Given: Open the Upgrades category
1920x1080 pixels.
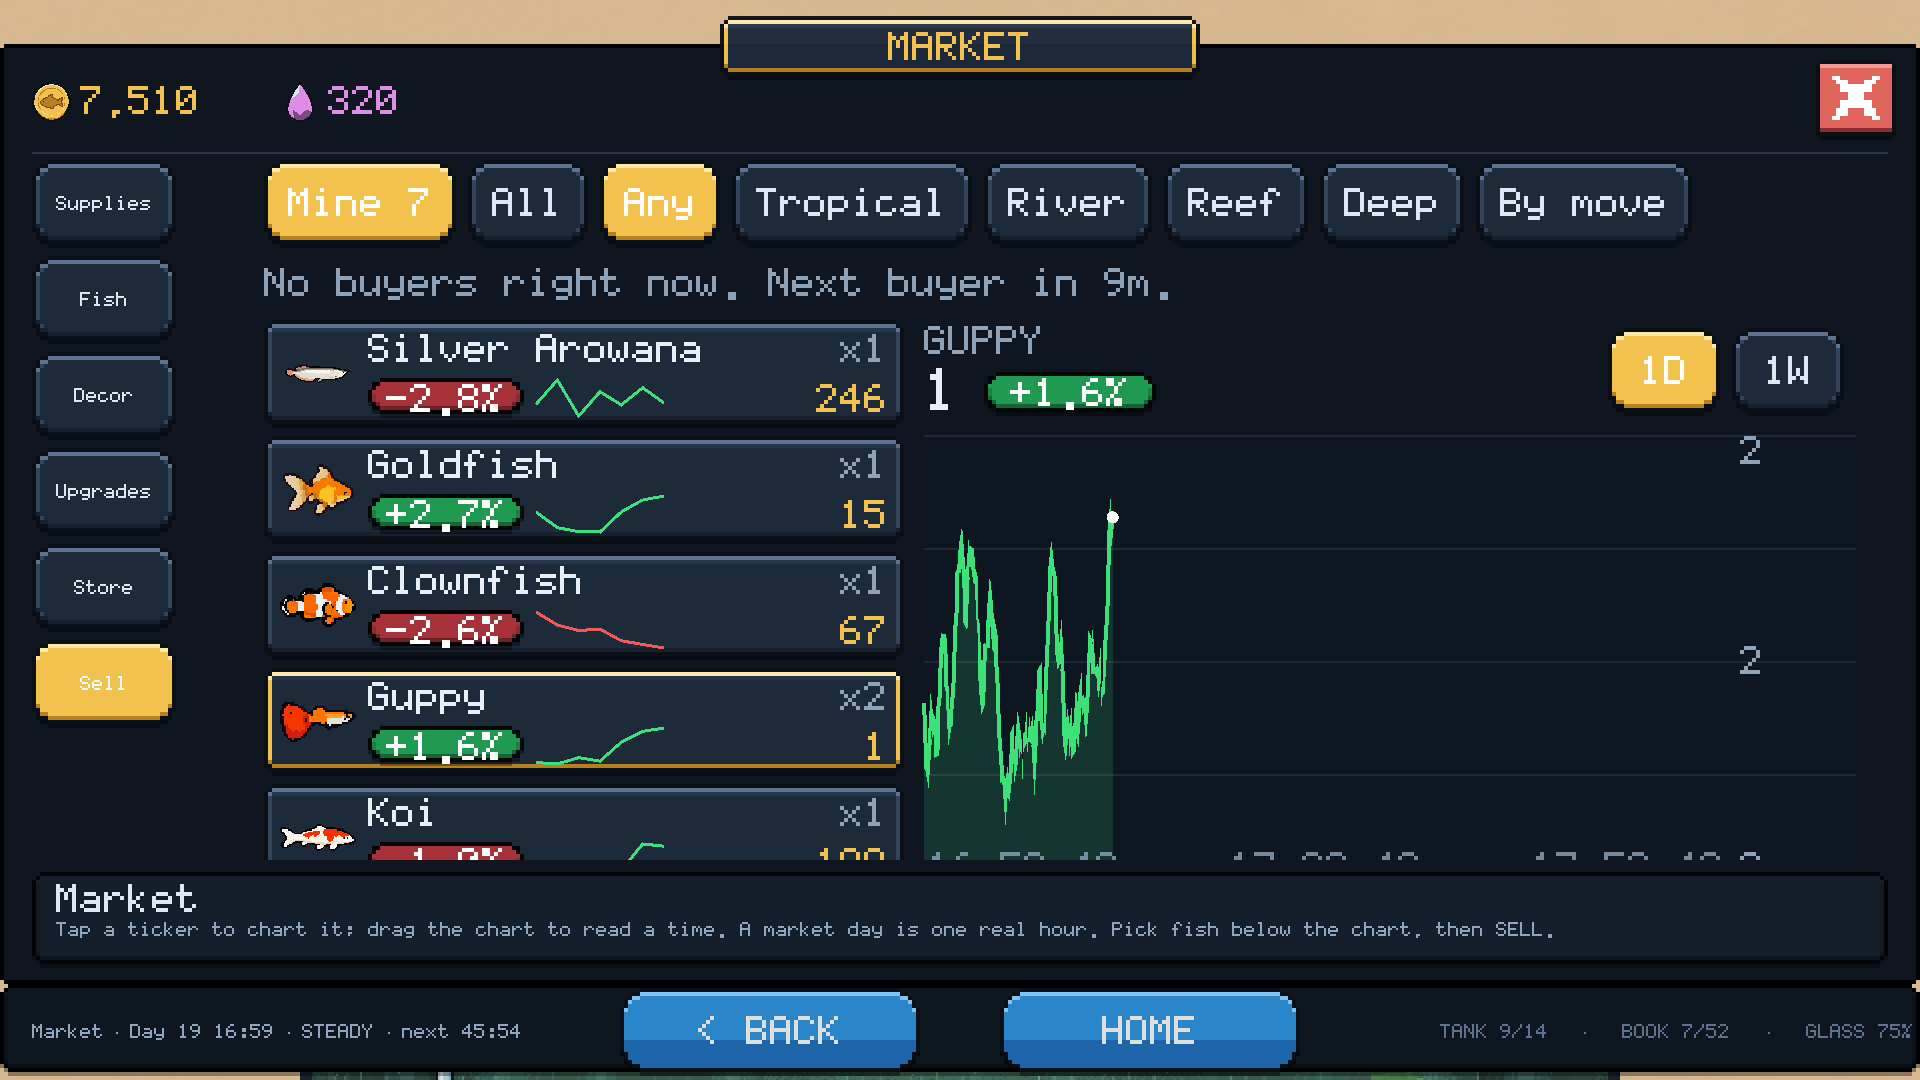Looking at the screenshot, I should pyautogui.click(x=103, y=491).
